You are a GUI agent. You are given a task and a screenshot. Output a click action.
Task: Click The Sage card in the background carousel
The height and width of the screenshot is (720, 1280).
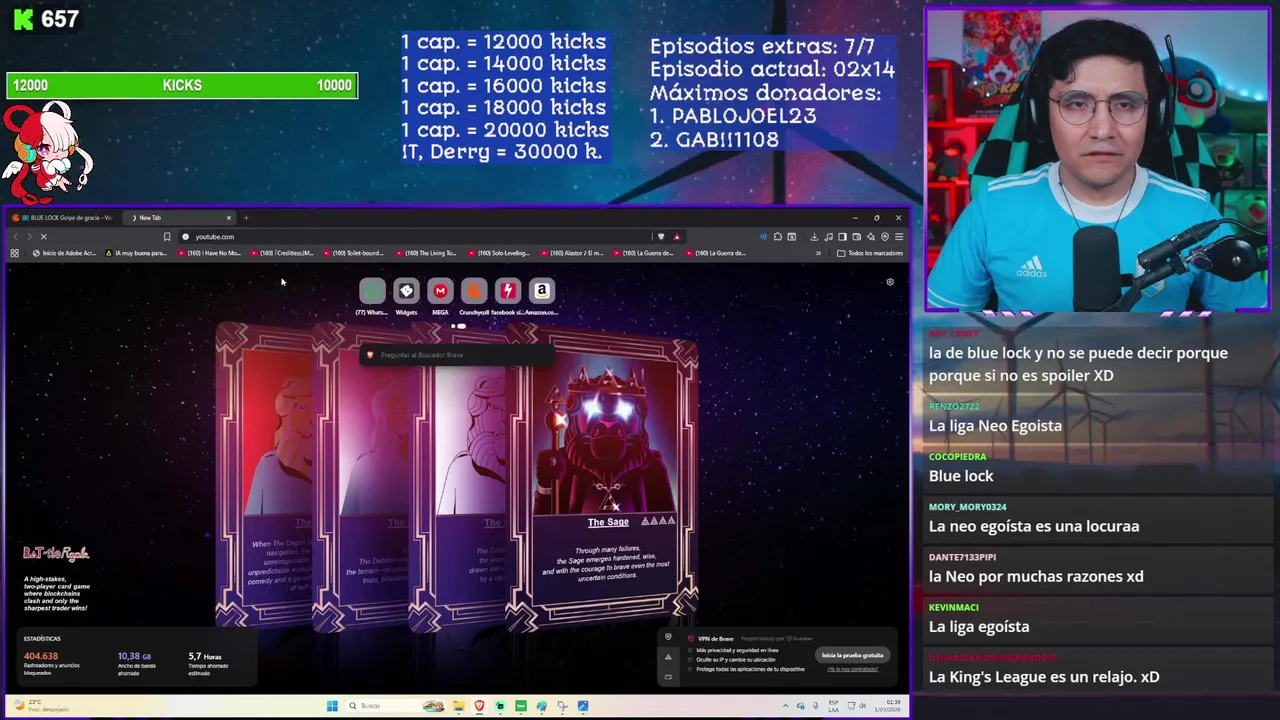(607, 480)
